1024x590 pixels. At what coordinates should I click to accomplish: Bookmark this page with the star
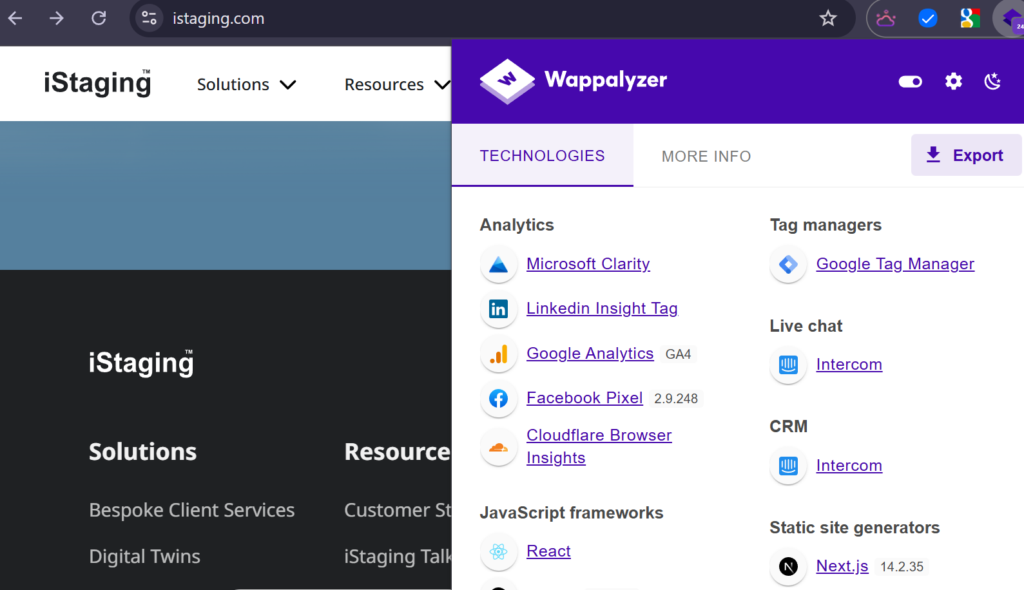[828, 18]
